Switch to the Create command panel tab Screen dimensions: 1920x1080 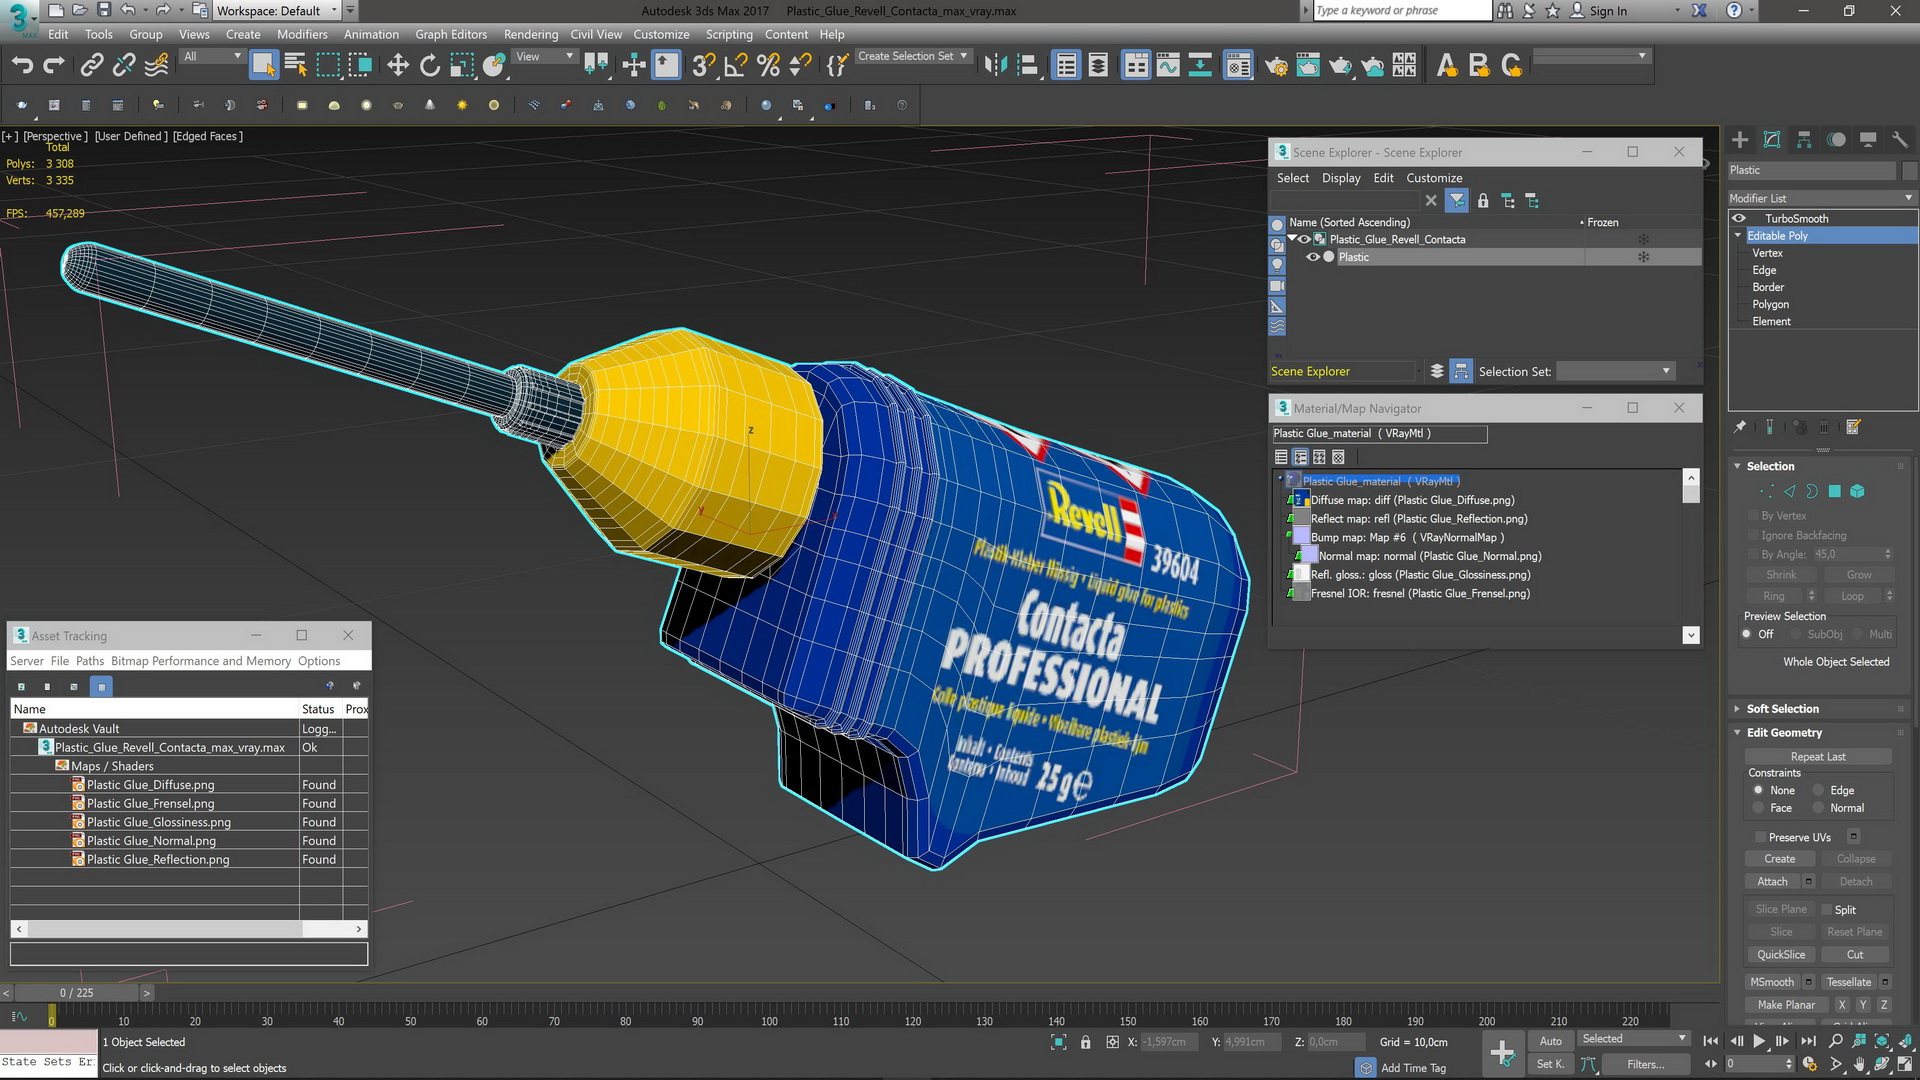1740,140
